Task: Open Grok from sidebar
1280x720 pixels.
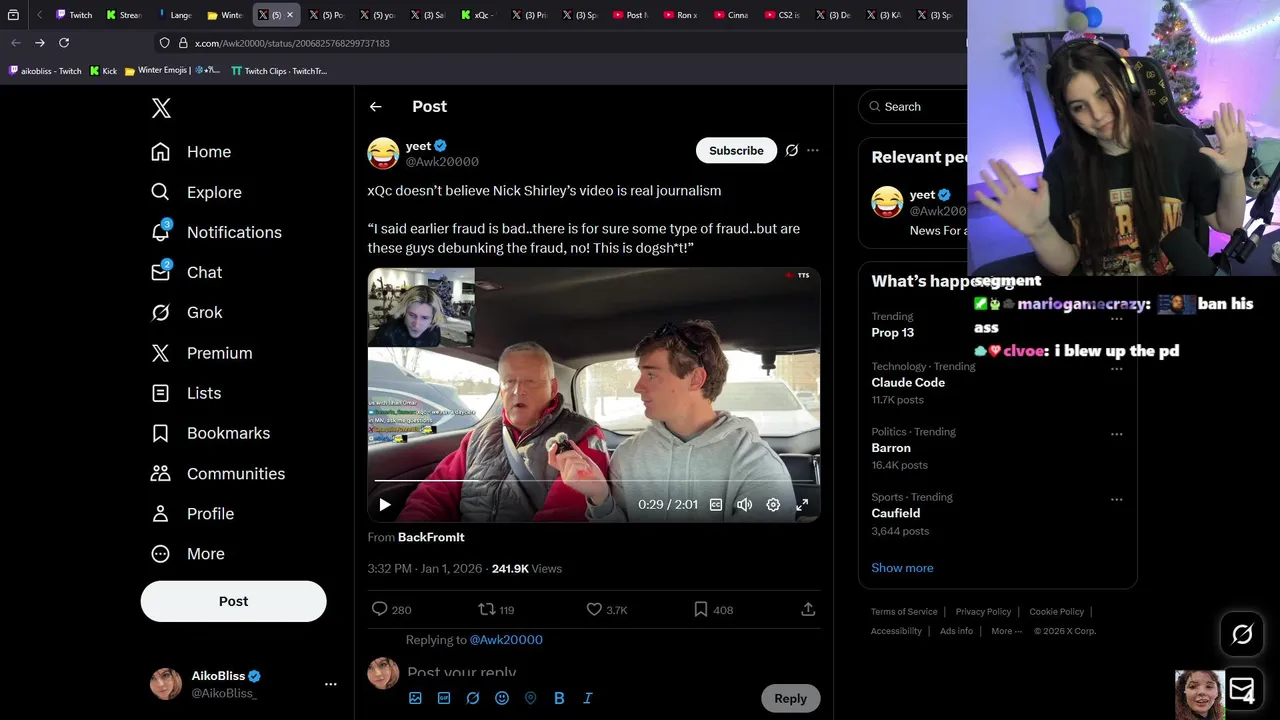Action: point(187,312)
